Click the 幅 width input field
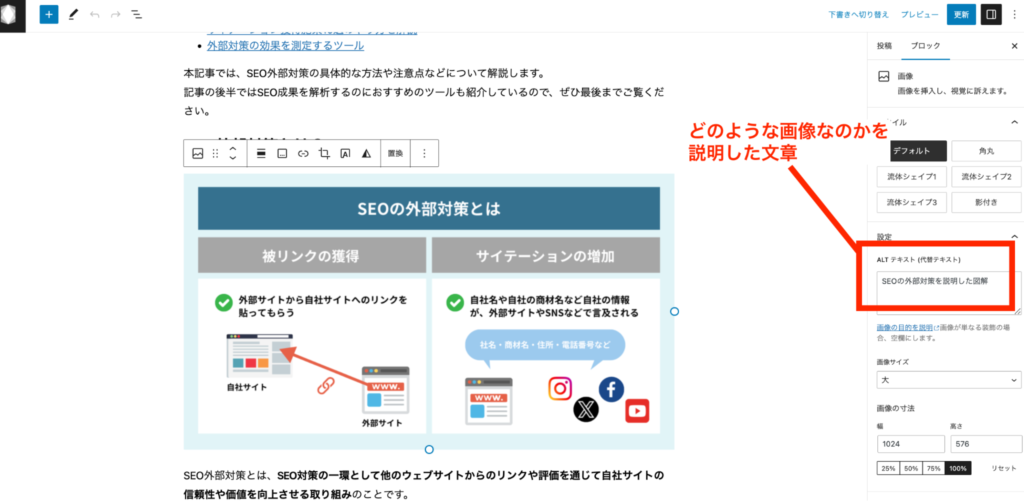The image size is (1024, 501). [x=911, y=444]
